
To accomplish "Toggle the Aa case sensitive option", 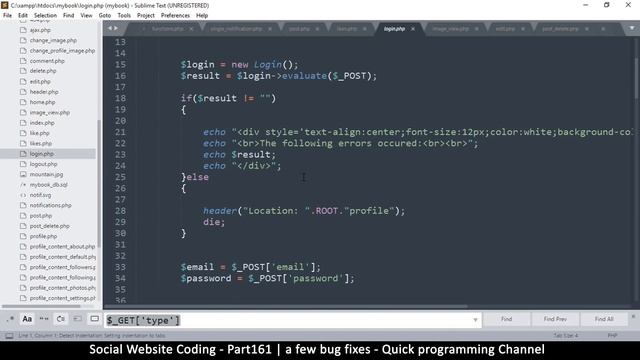I will pyautogui.click(x=27, y=319).
